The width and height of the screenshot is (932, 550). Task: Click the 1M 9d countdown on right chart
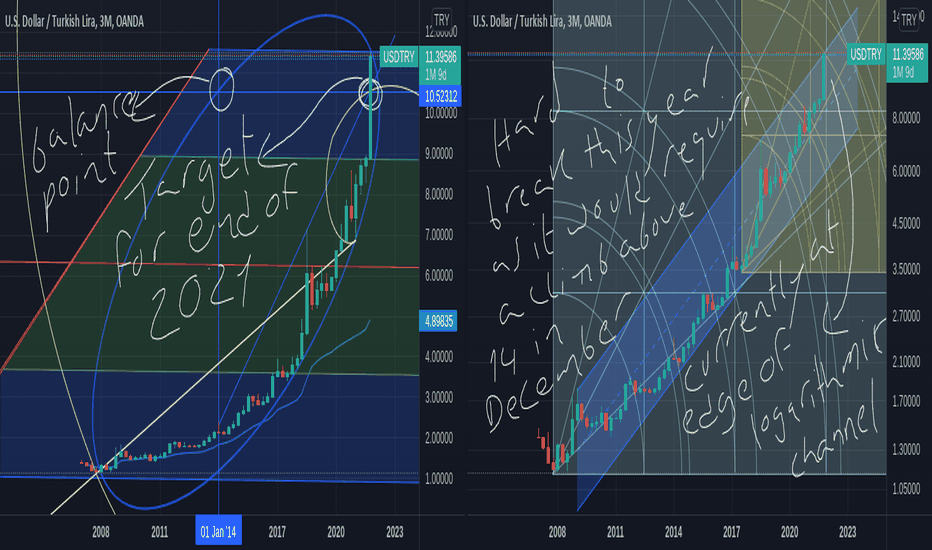(902, 73)
